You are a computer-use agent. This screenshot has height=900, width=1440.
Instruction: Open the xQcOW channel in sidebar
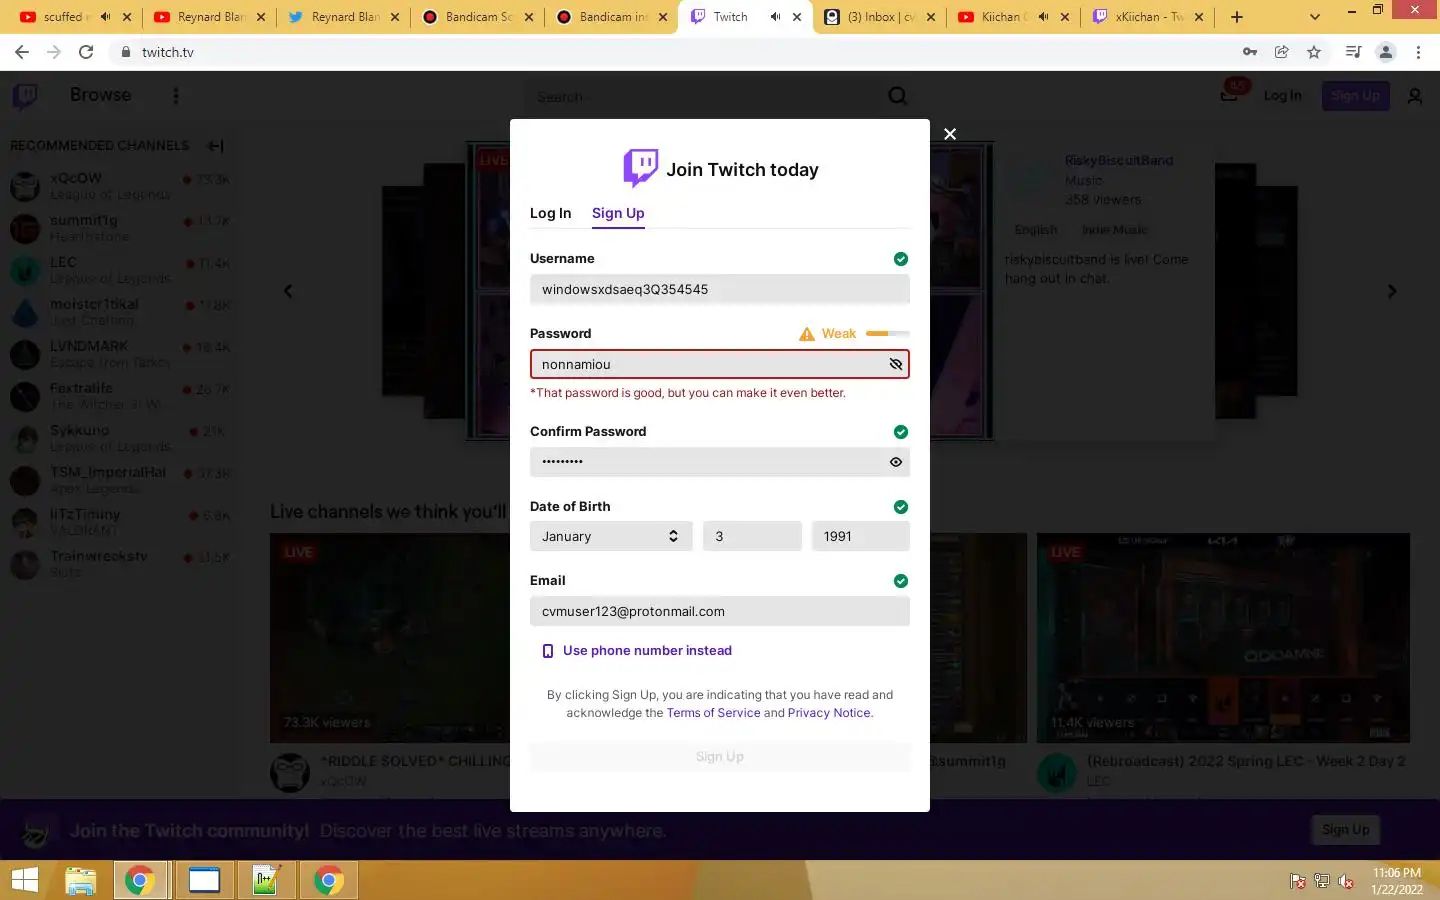120,186
